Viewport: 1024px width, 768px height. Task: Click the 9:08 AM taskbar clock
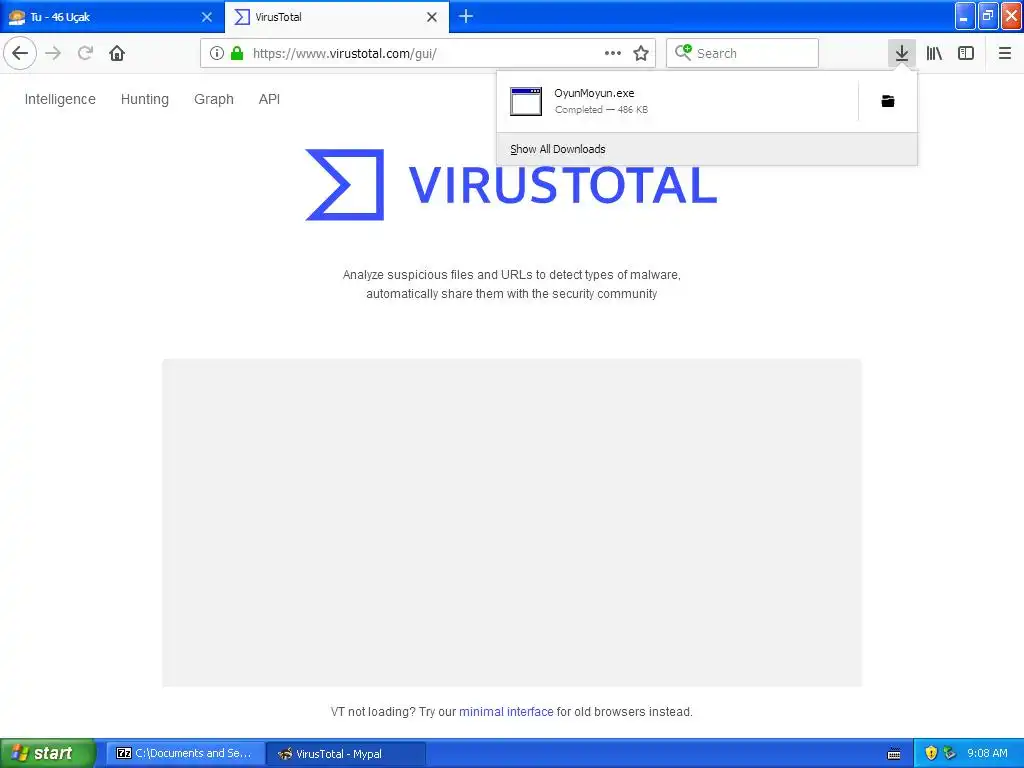click(987, 754)
